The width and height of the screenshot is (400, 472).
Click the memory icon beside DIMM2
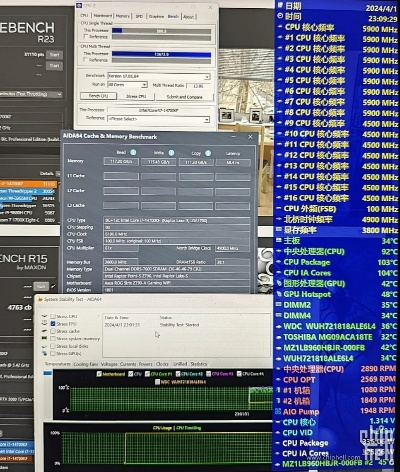coord(279,305)
